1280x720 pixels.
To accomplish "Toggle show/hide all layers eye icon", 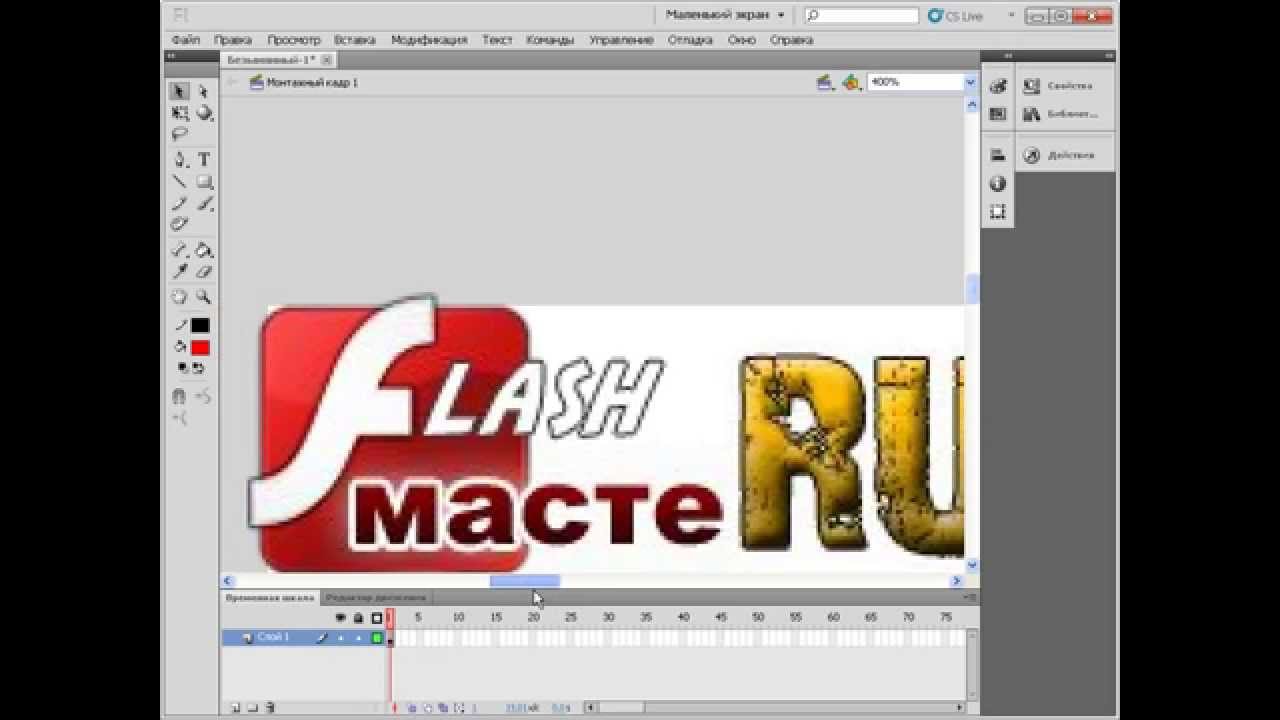I will (340, 618).
